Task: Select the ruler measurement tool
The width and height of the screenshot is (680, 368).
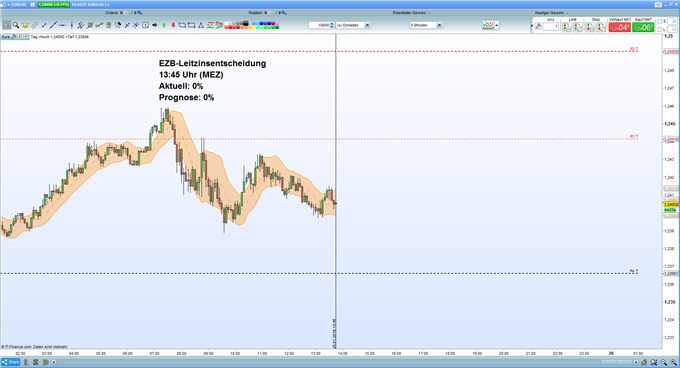Action: 34,25
